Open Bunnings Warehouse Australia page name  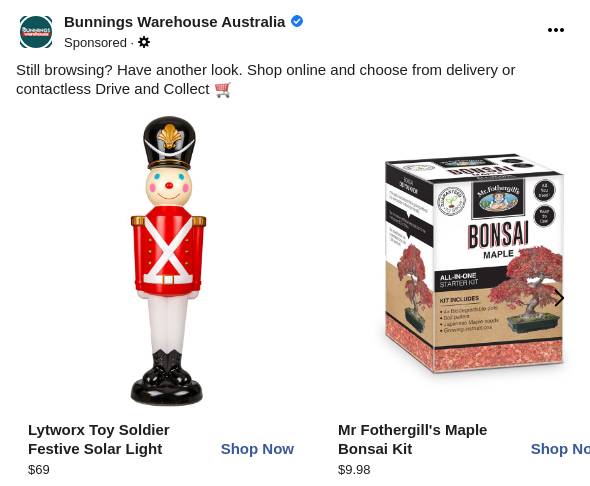tap(174, 22)
